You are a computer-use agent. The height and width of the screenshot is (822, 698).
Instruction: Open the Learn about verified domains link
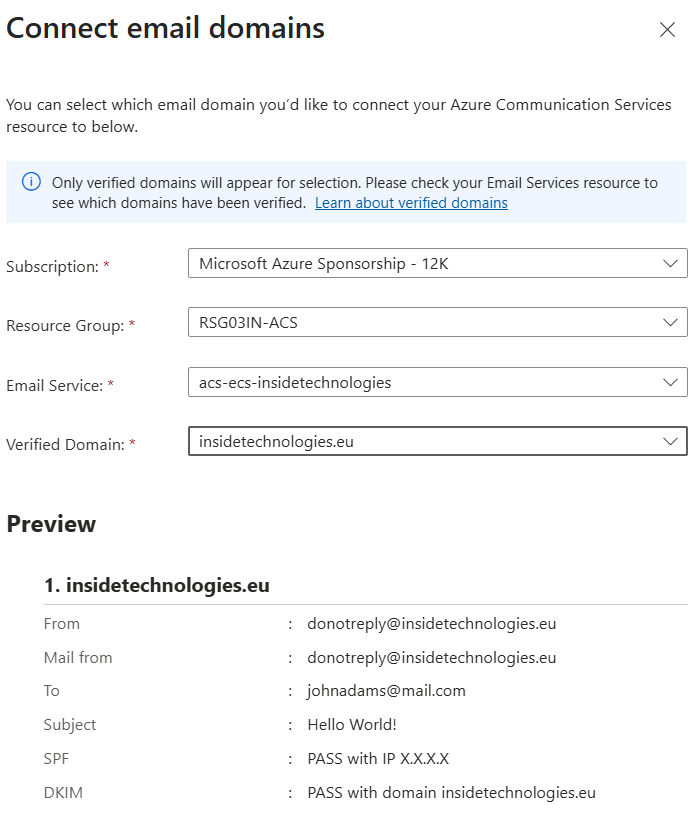(x=411, y=203)
